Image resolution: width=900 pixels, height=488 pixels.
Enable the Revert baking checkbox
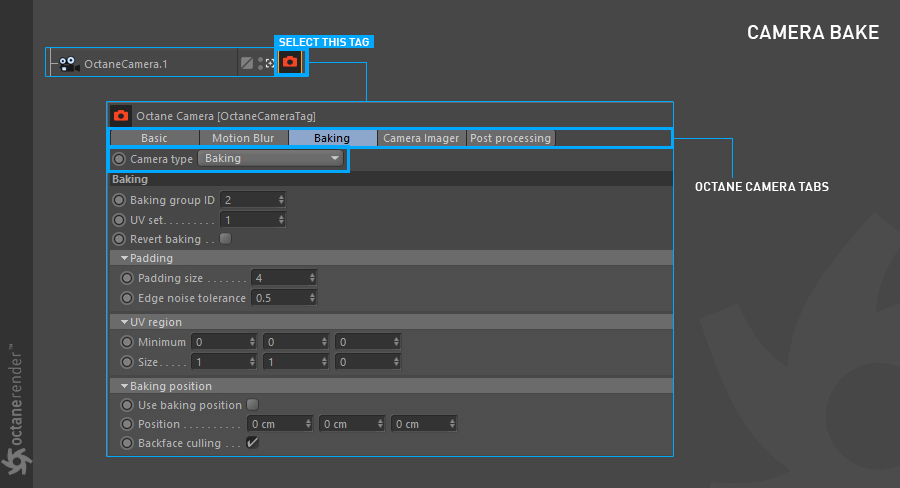pyautogui.click(x=226, y=238)
